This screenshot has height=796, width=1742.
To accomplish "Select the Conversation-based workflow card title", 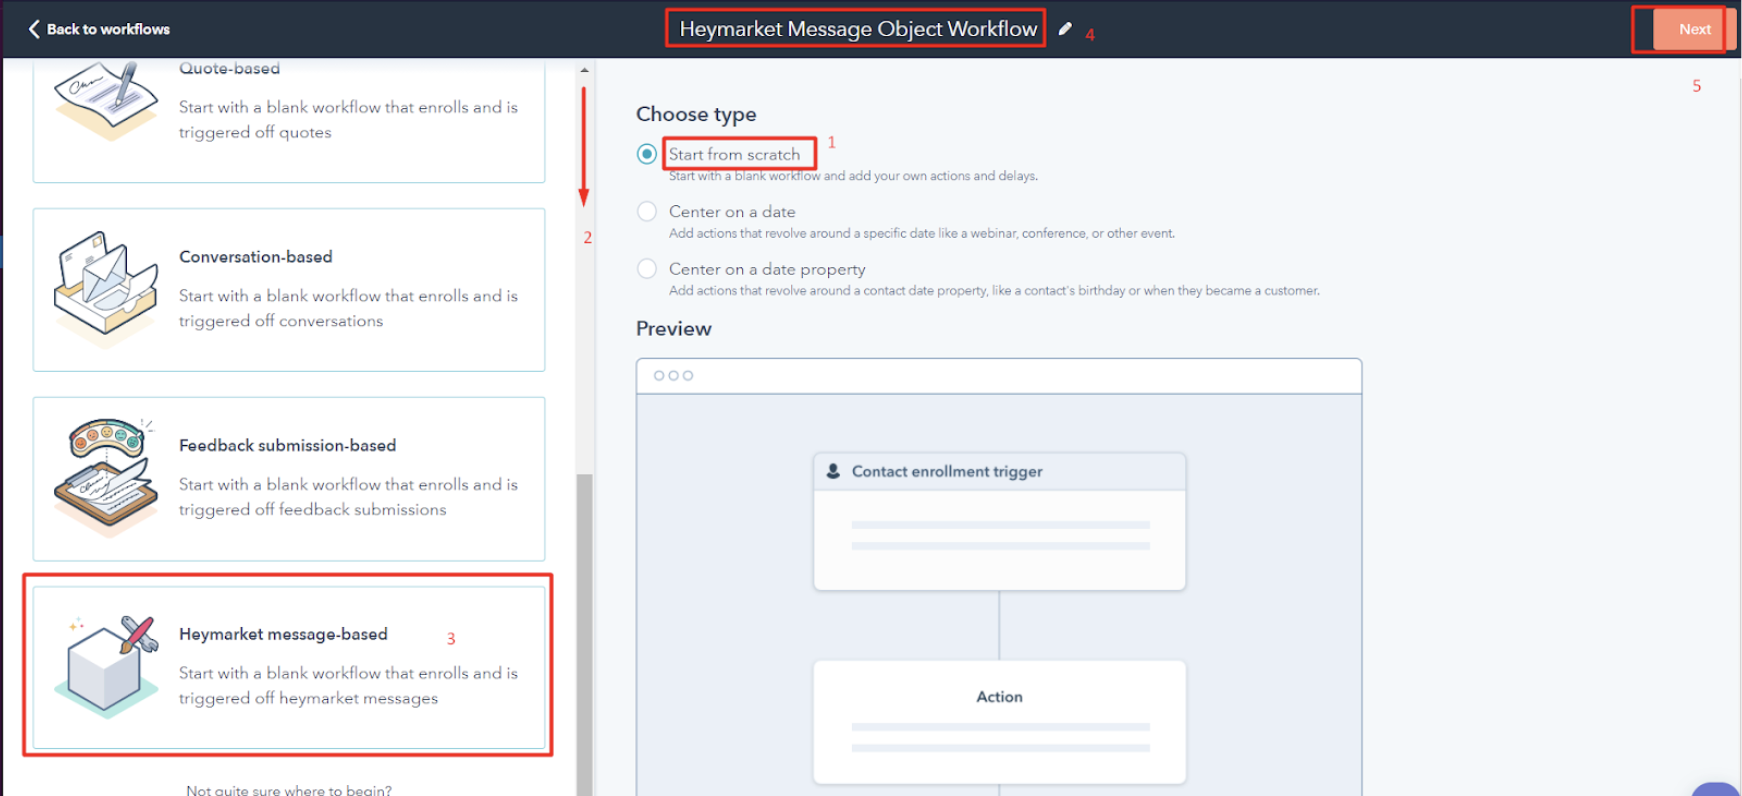I will (x=256, y=257).
